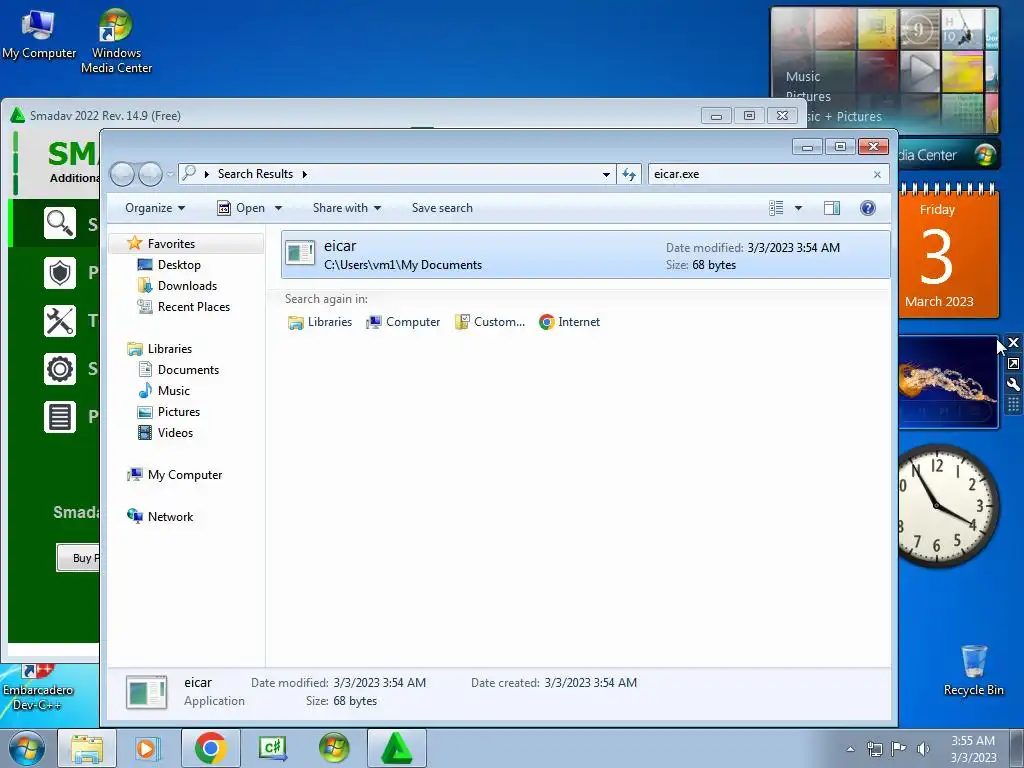Click the change view icon

coord(776,208)
